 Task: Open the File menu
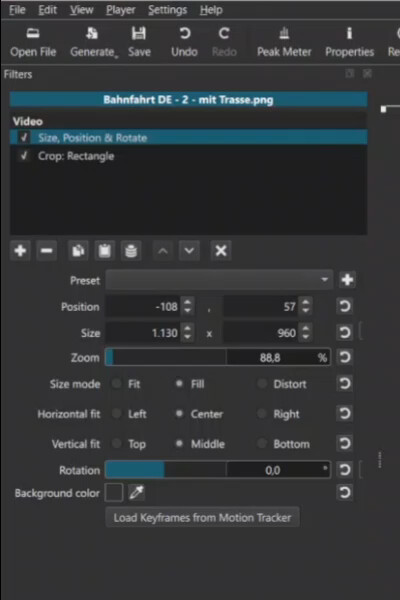click(x=17, y=10)
